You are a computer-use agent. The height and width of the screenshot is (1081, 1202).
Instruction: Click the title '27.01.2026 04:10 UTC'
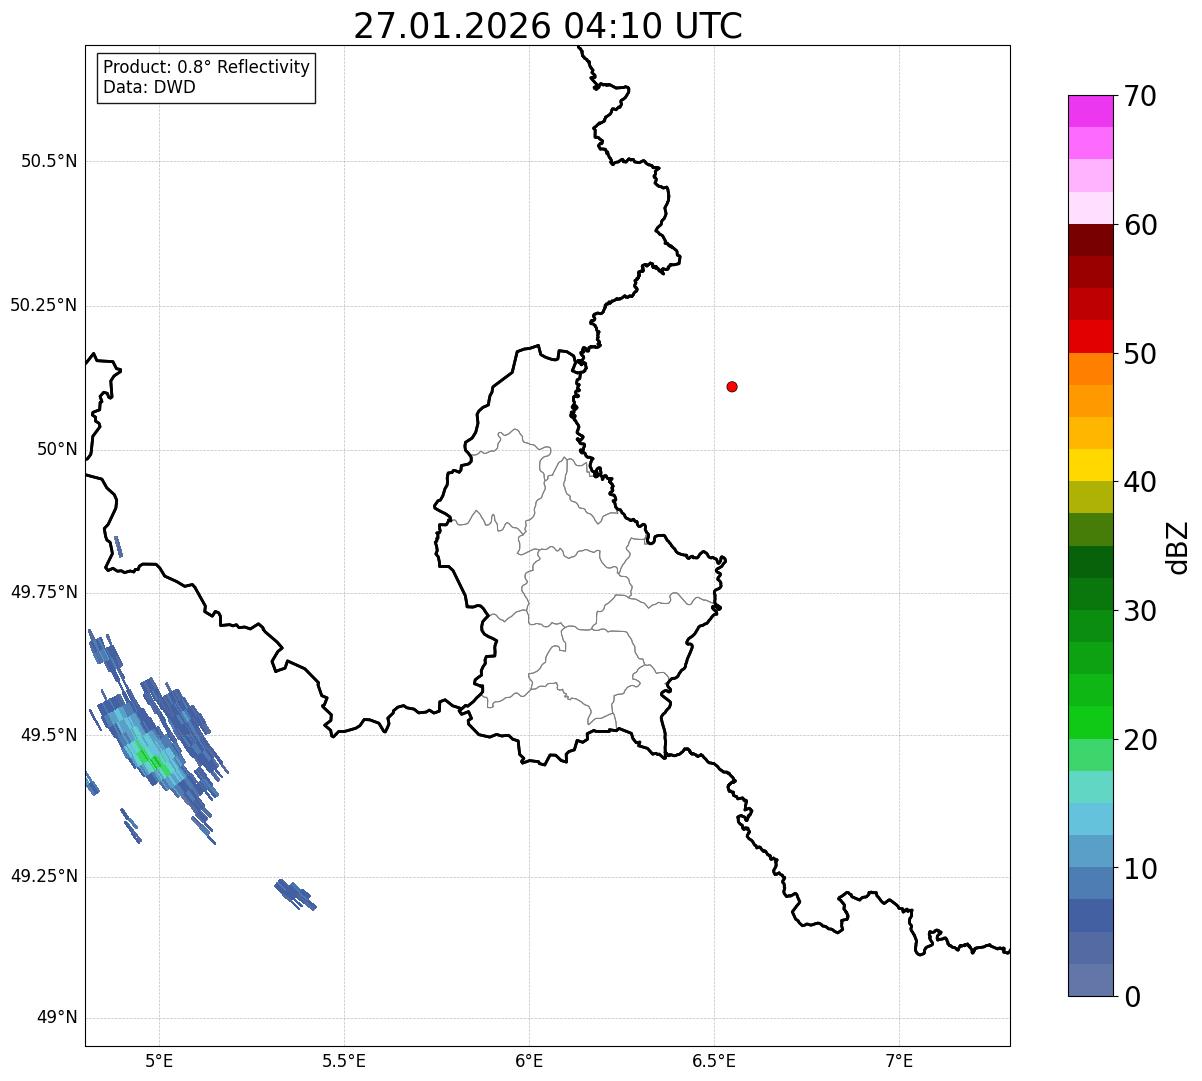[548, 26]
